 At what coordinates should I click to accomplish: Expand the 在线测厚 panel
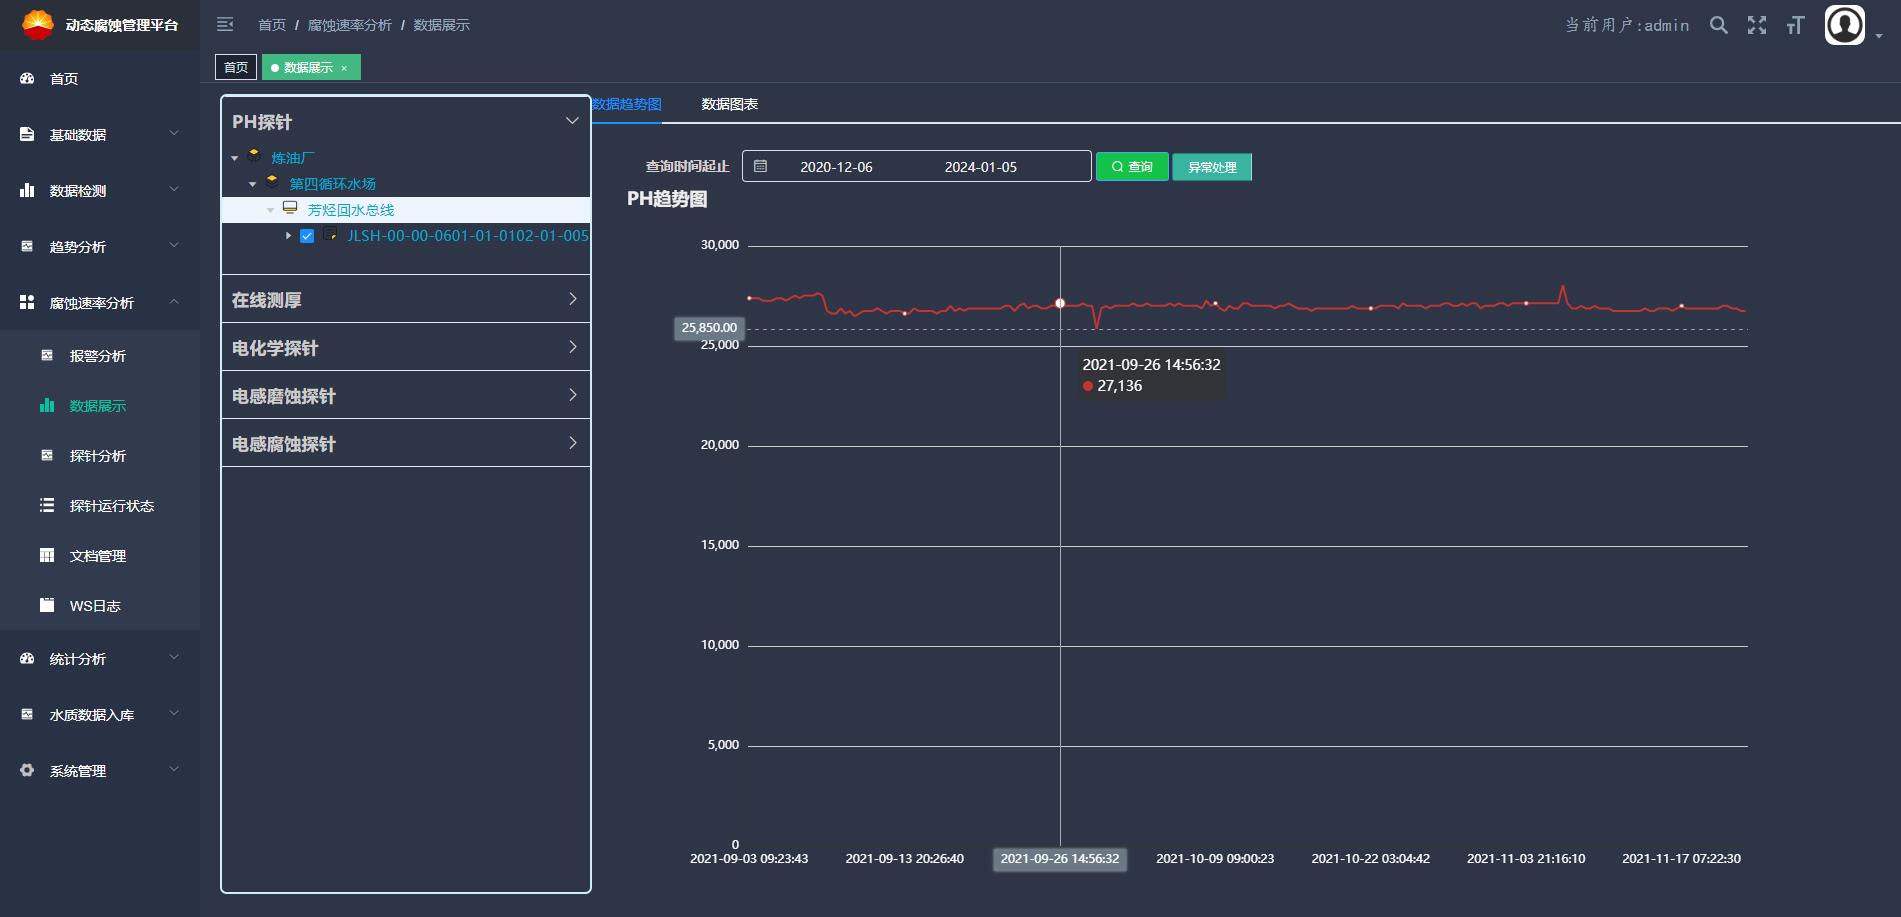point(406,299)
